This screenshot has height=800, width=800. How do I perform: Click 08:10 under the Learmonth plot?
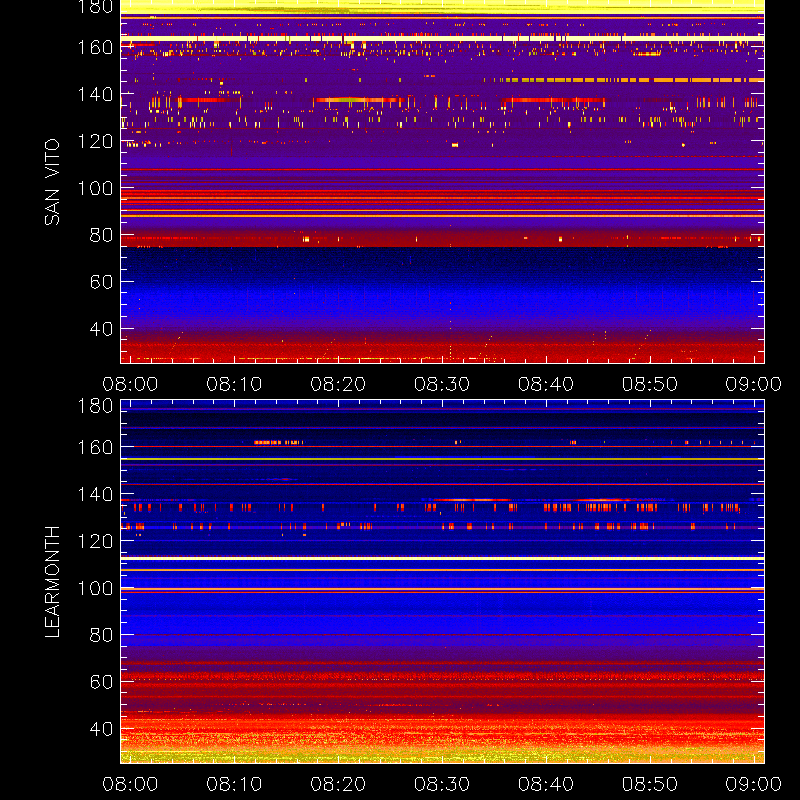(x=234, y=784)
